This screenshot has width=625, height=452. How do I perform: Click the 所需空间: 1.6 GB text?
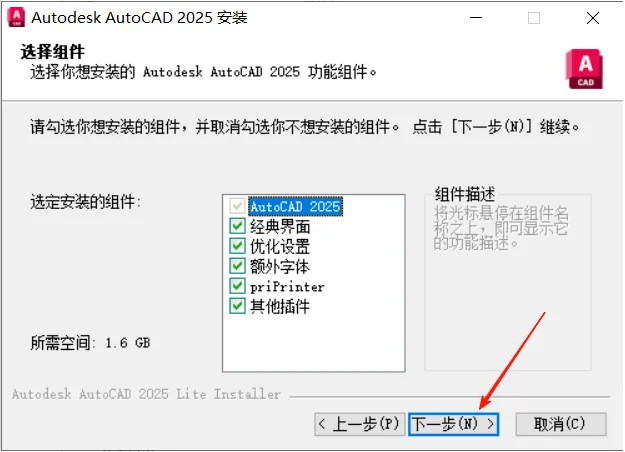[90, 343]
